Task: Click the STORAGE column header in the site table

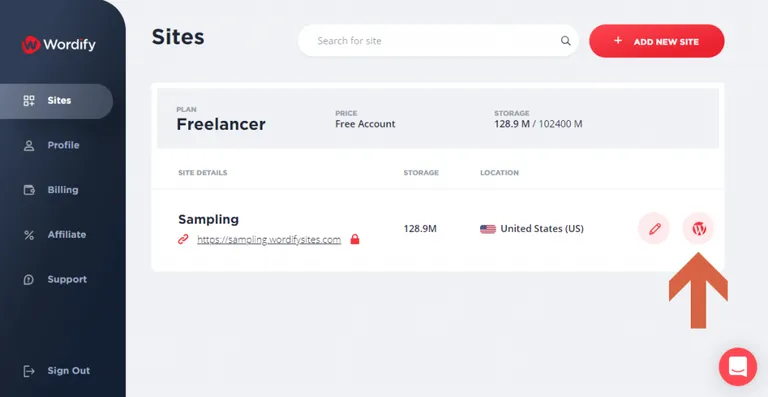Action: pos(421,173)
